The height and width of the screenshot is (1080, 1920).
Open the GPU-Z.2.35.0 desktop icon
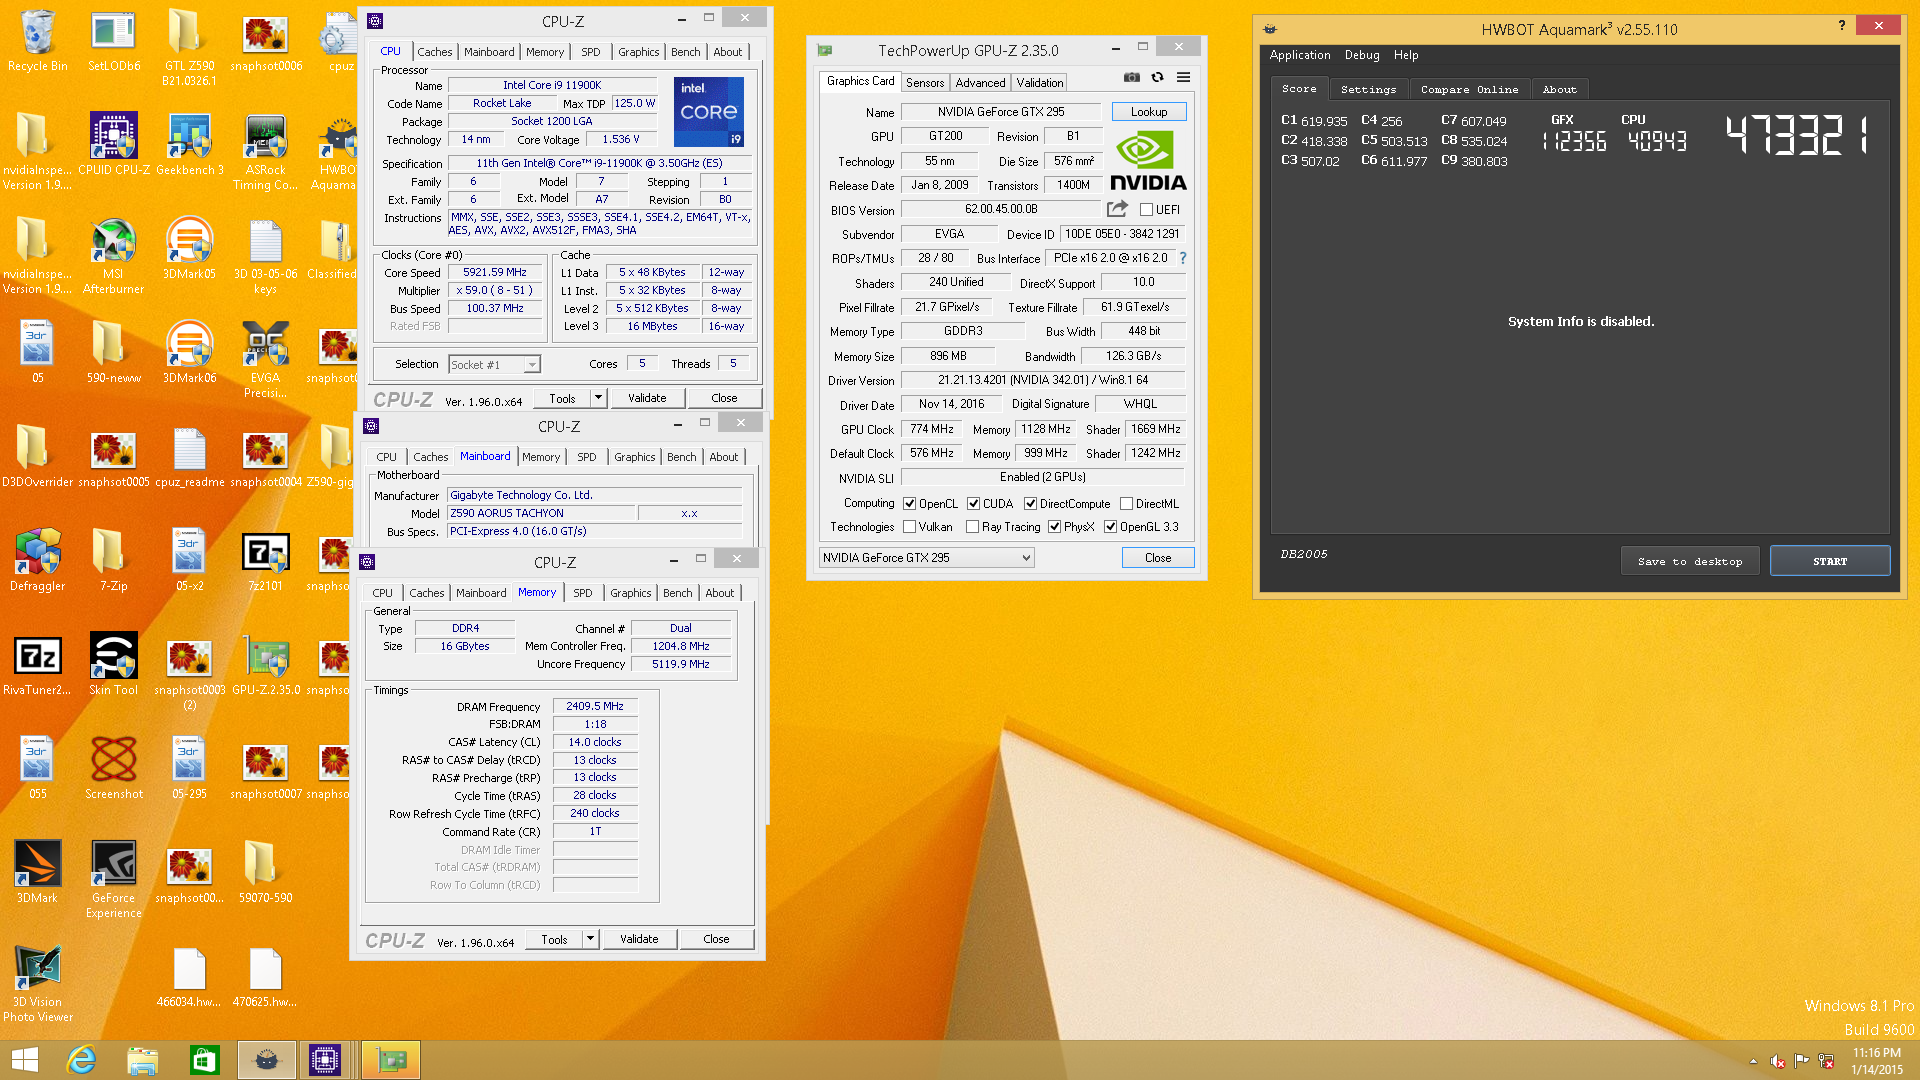point(266,664)
